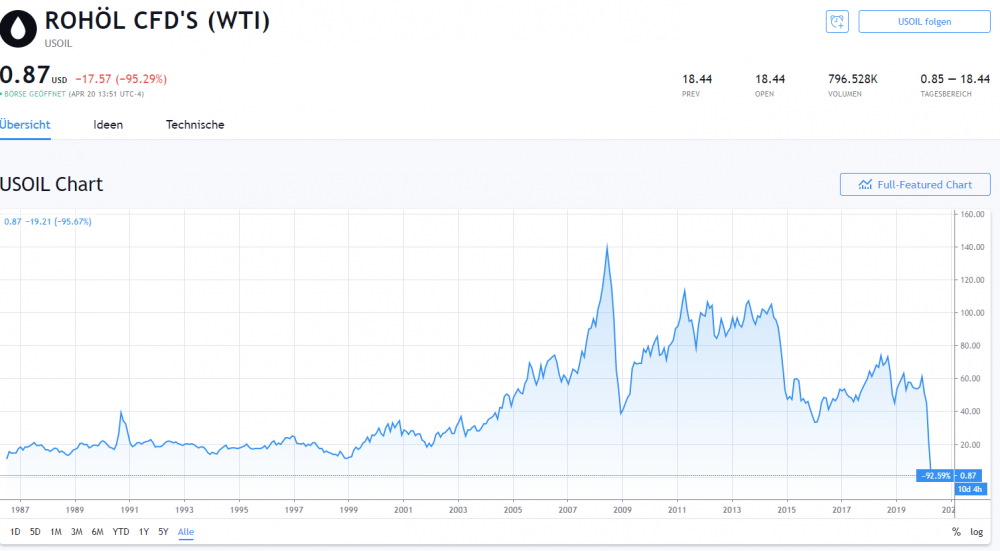Select the YTD range

121,532
